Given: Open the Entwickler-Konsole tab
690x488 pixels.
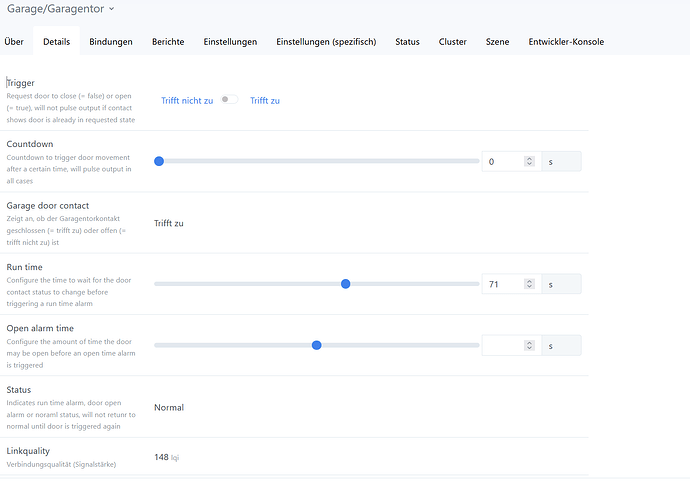Looking at the screenshot, I should click(566, 42).
